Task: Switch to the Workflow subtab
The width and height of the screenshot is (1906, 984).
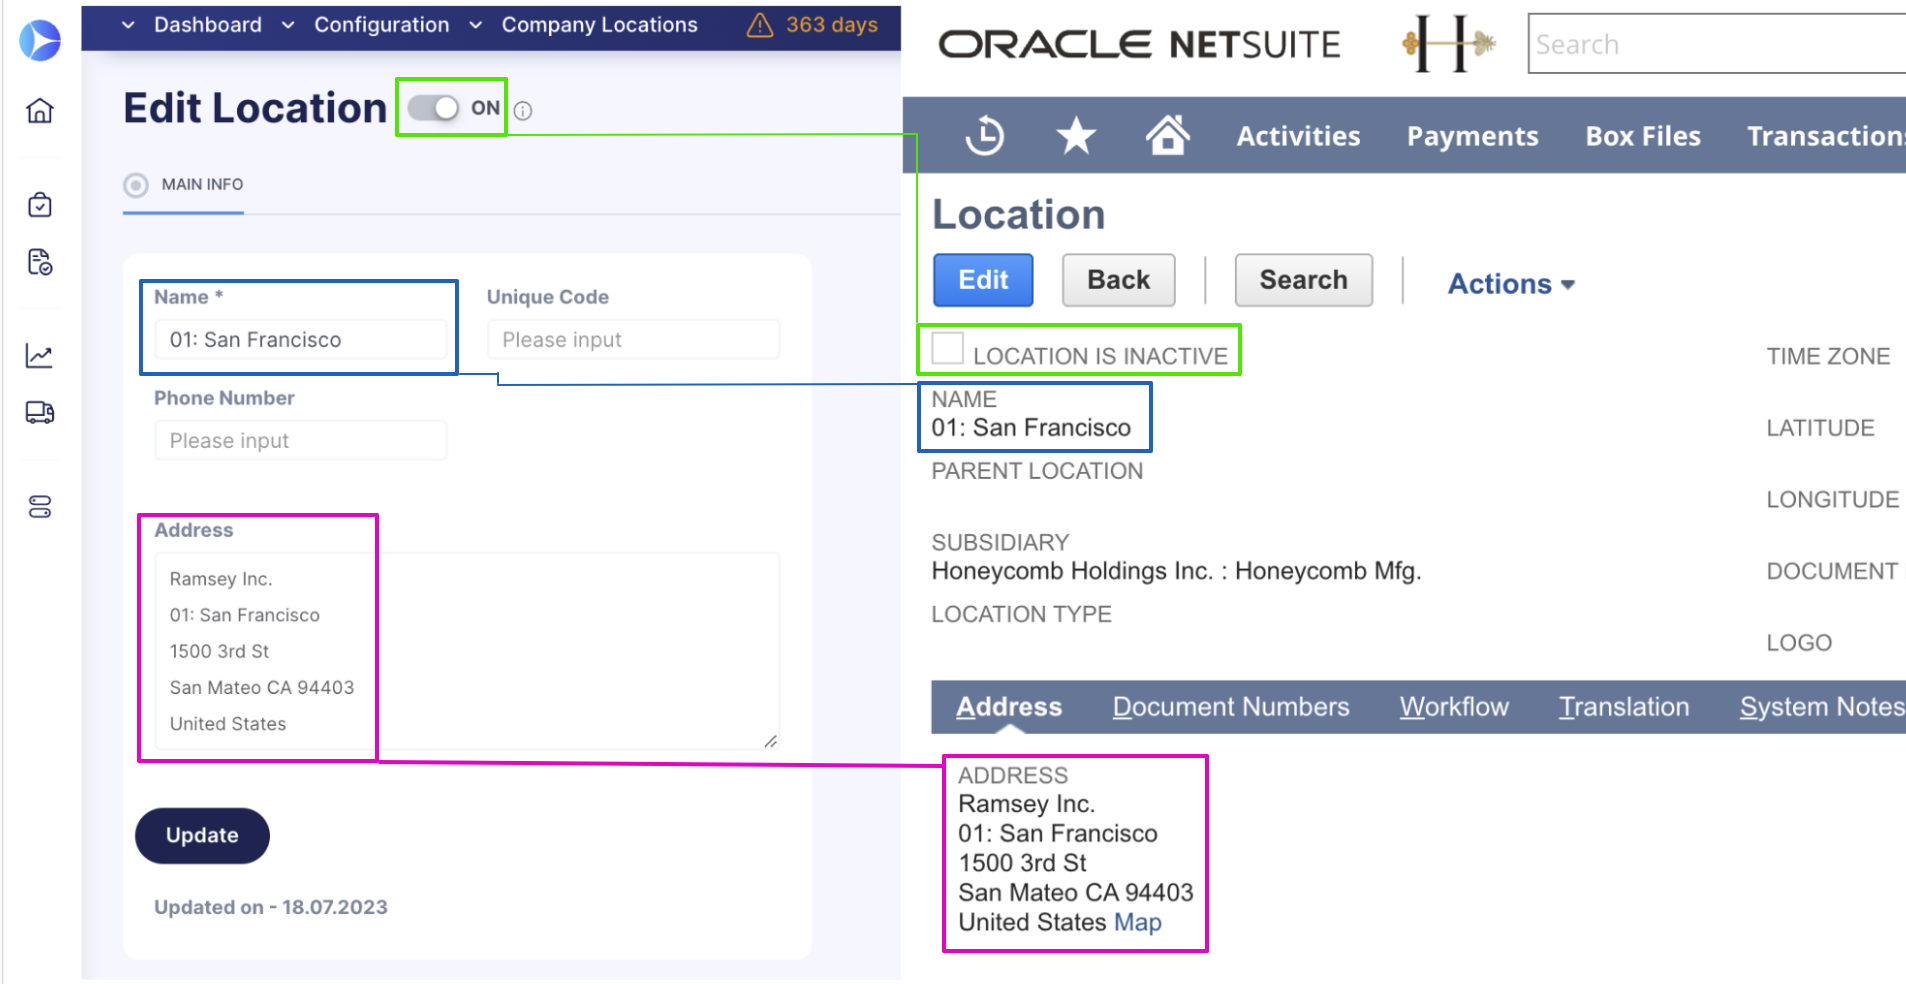Action: 1454,707
